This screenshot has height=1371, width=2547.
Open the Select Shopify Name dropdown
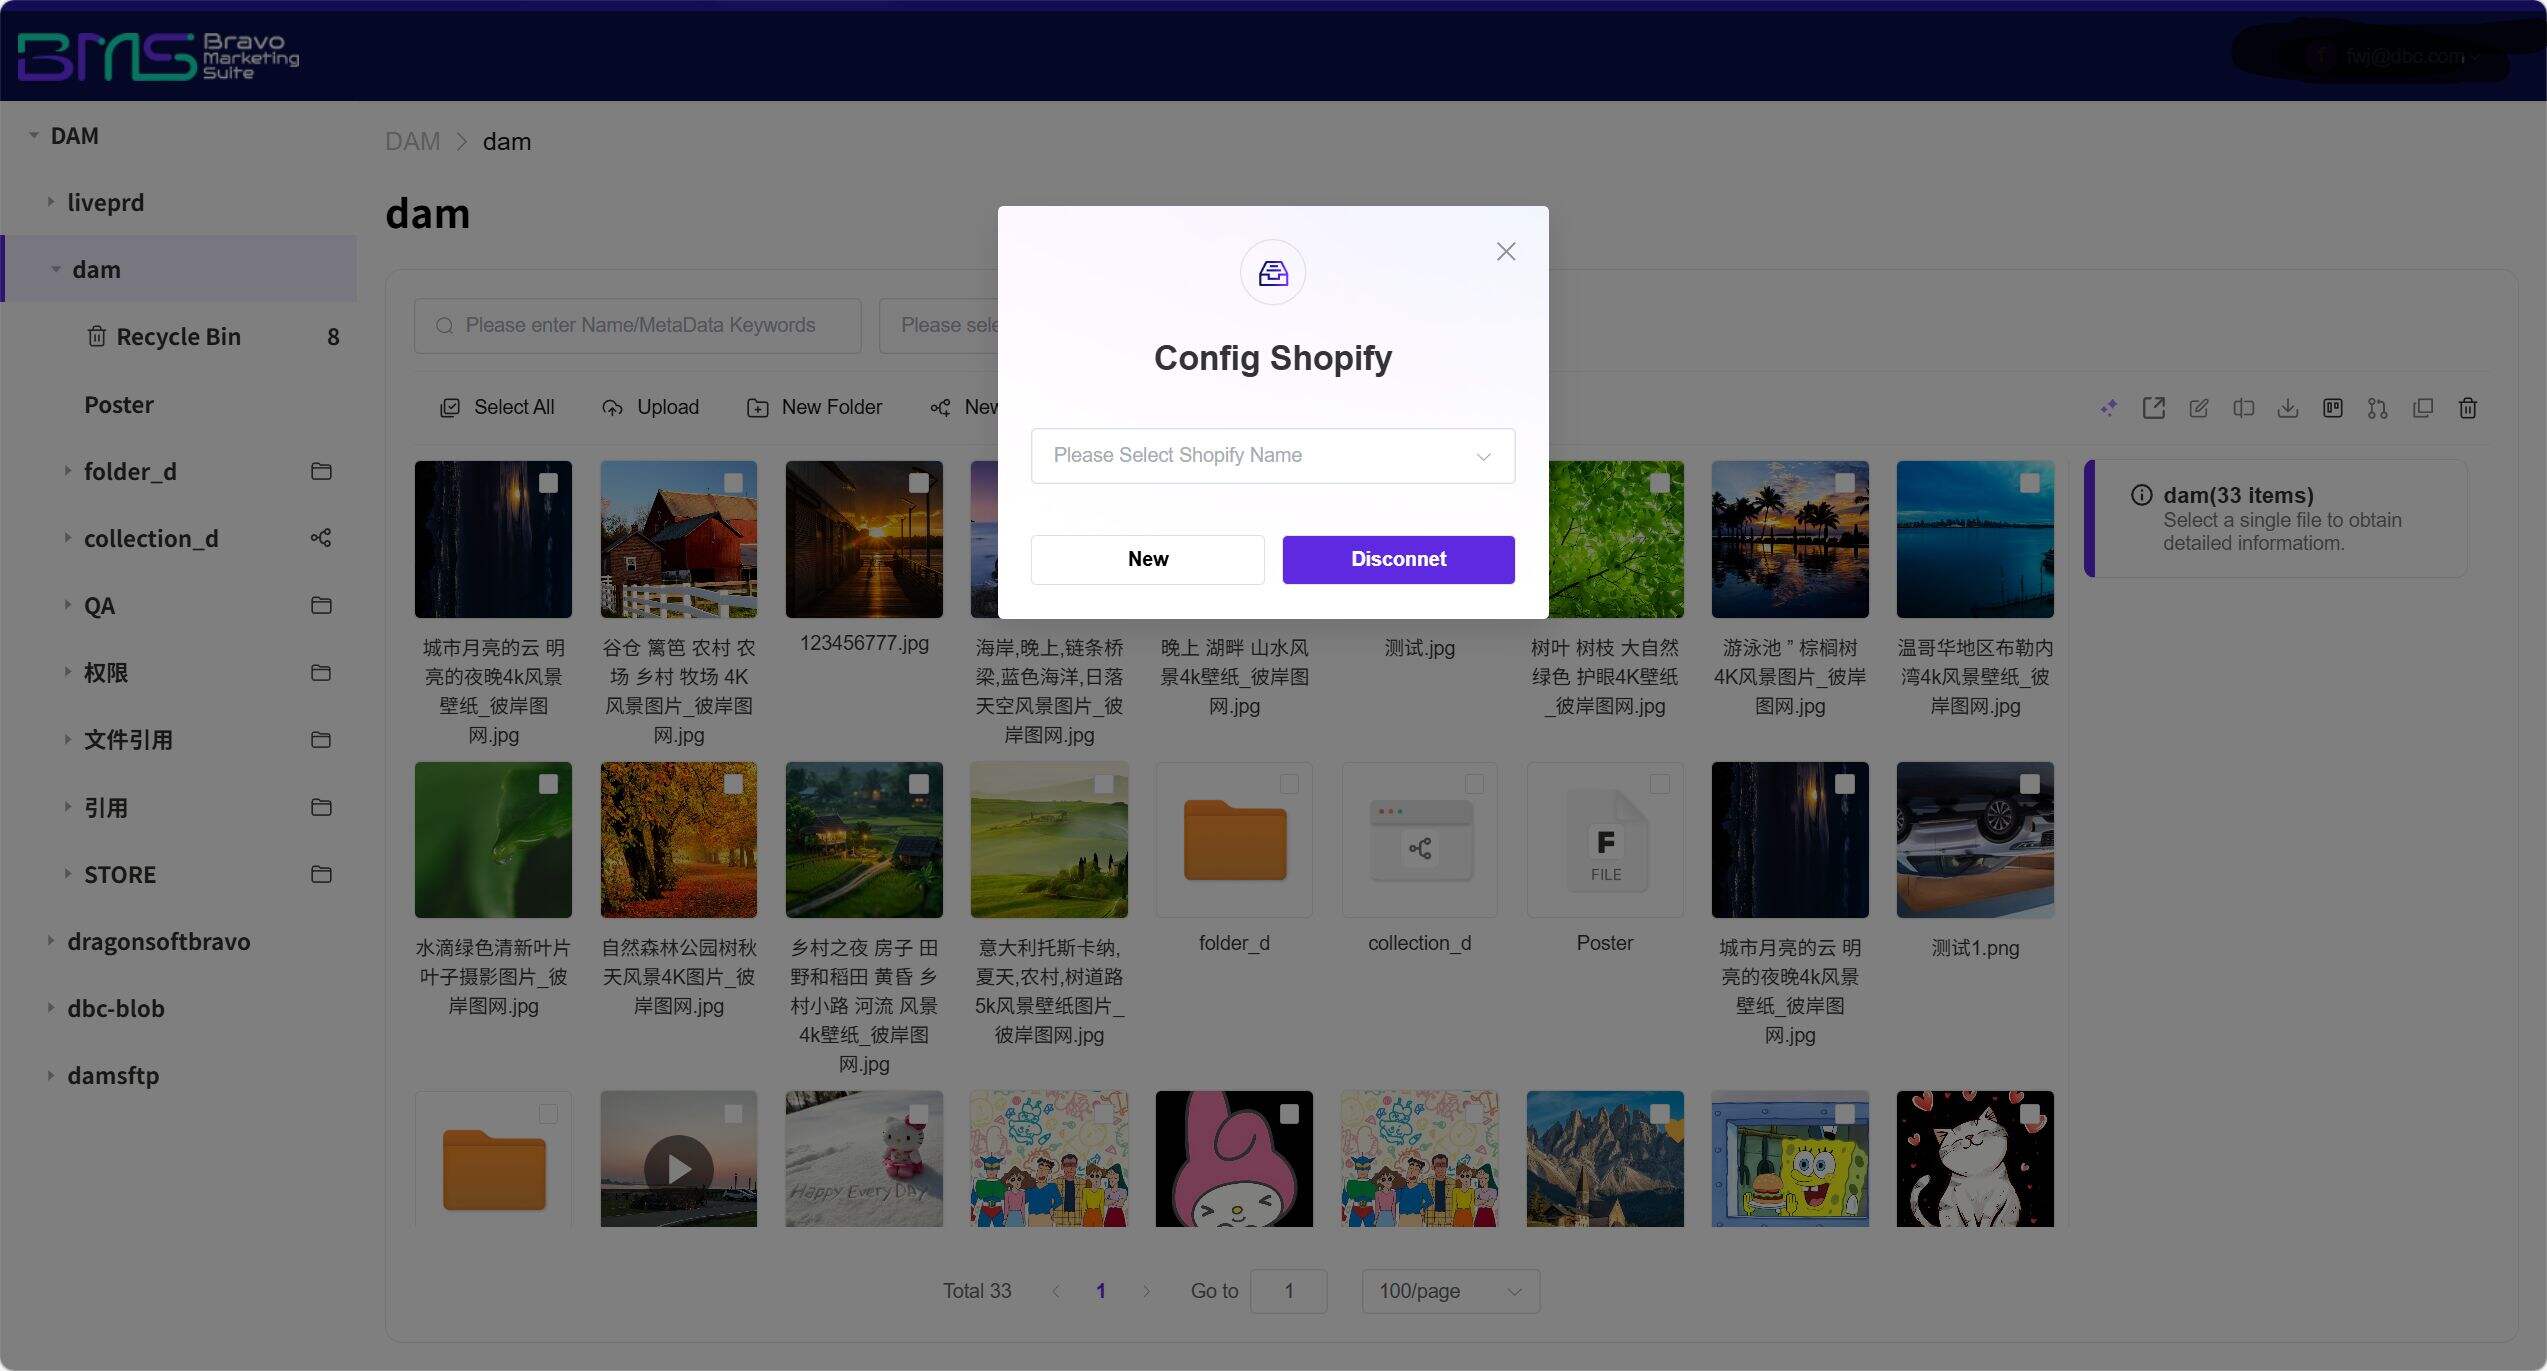tap(1272, 456)
